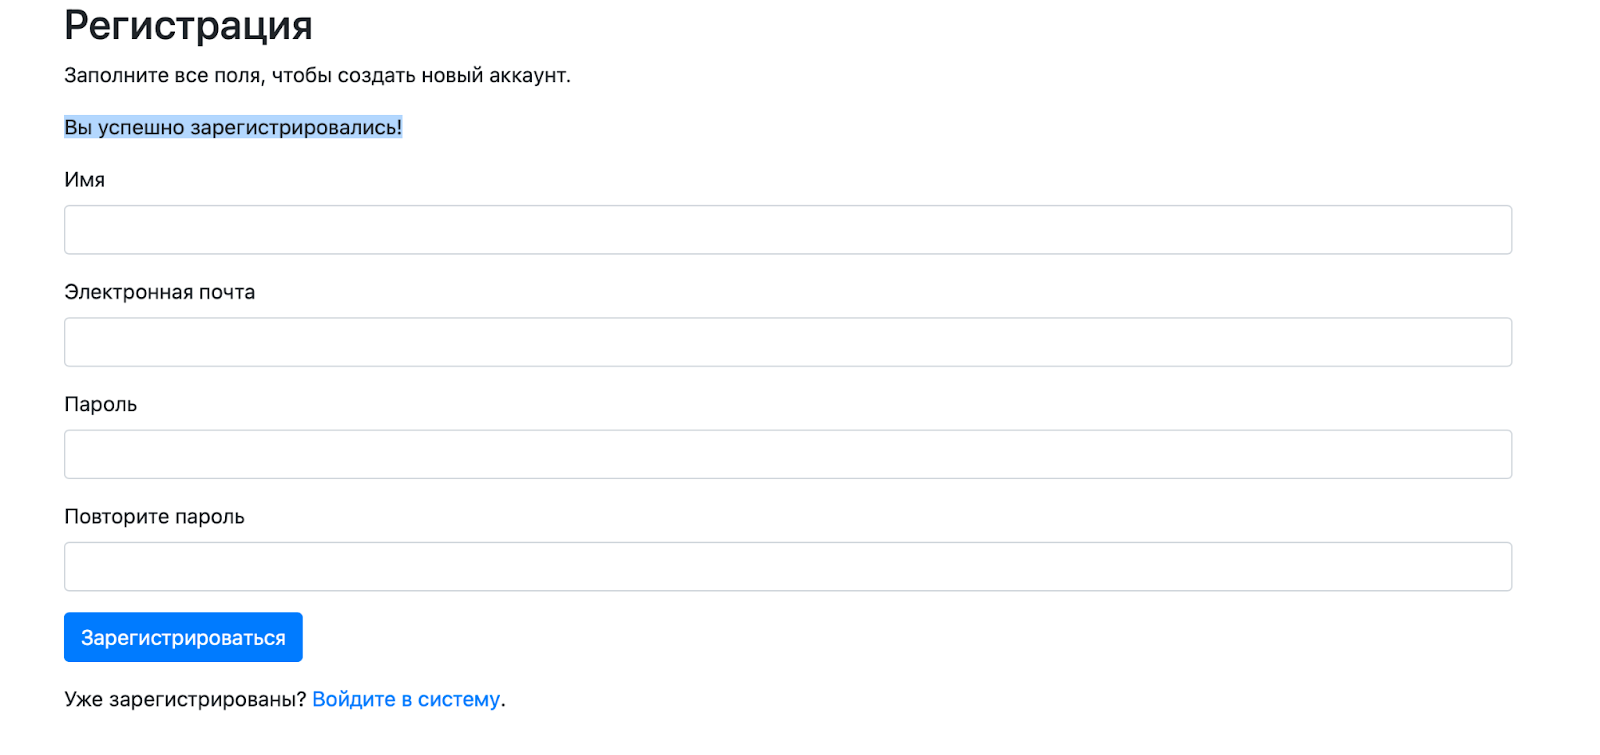Click the 'Уже зарегистрированы?' question text
Screen dimensions: 1600x755
click(x=185, y=699)
